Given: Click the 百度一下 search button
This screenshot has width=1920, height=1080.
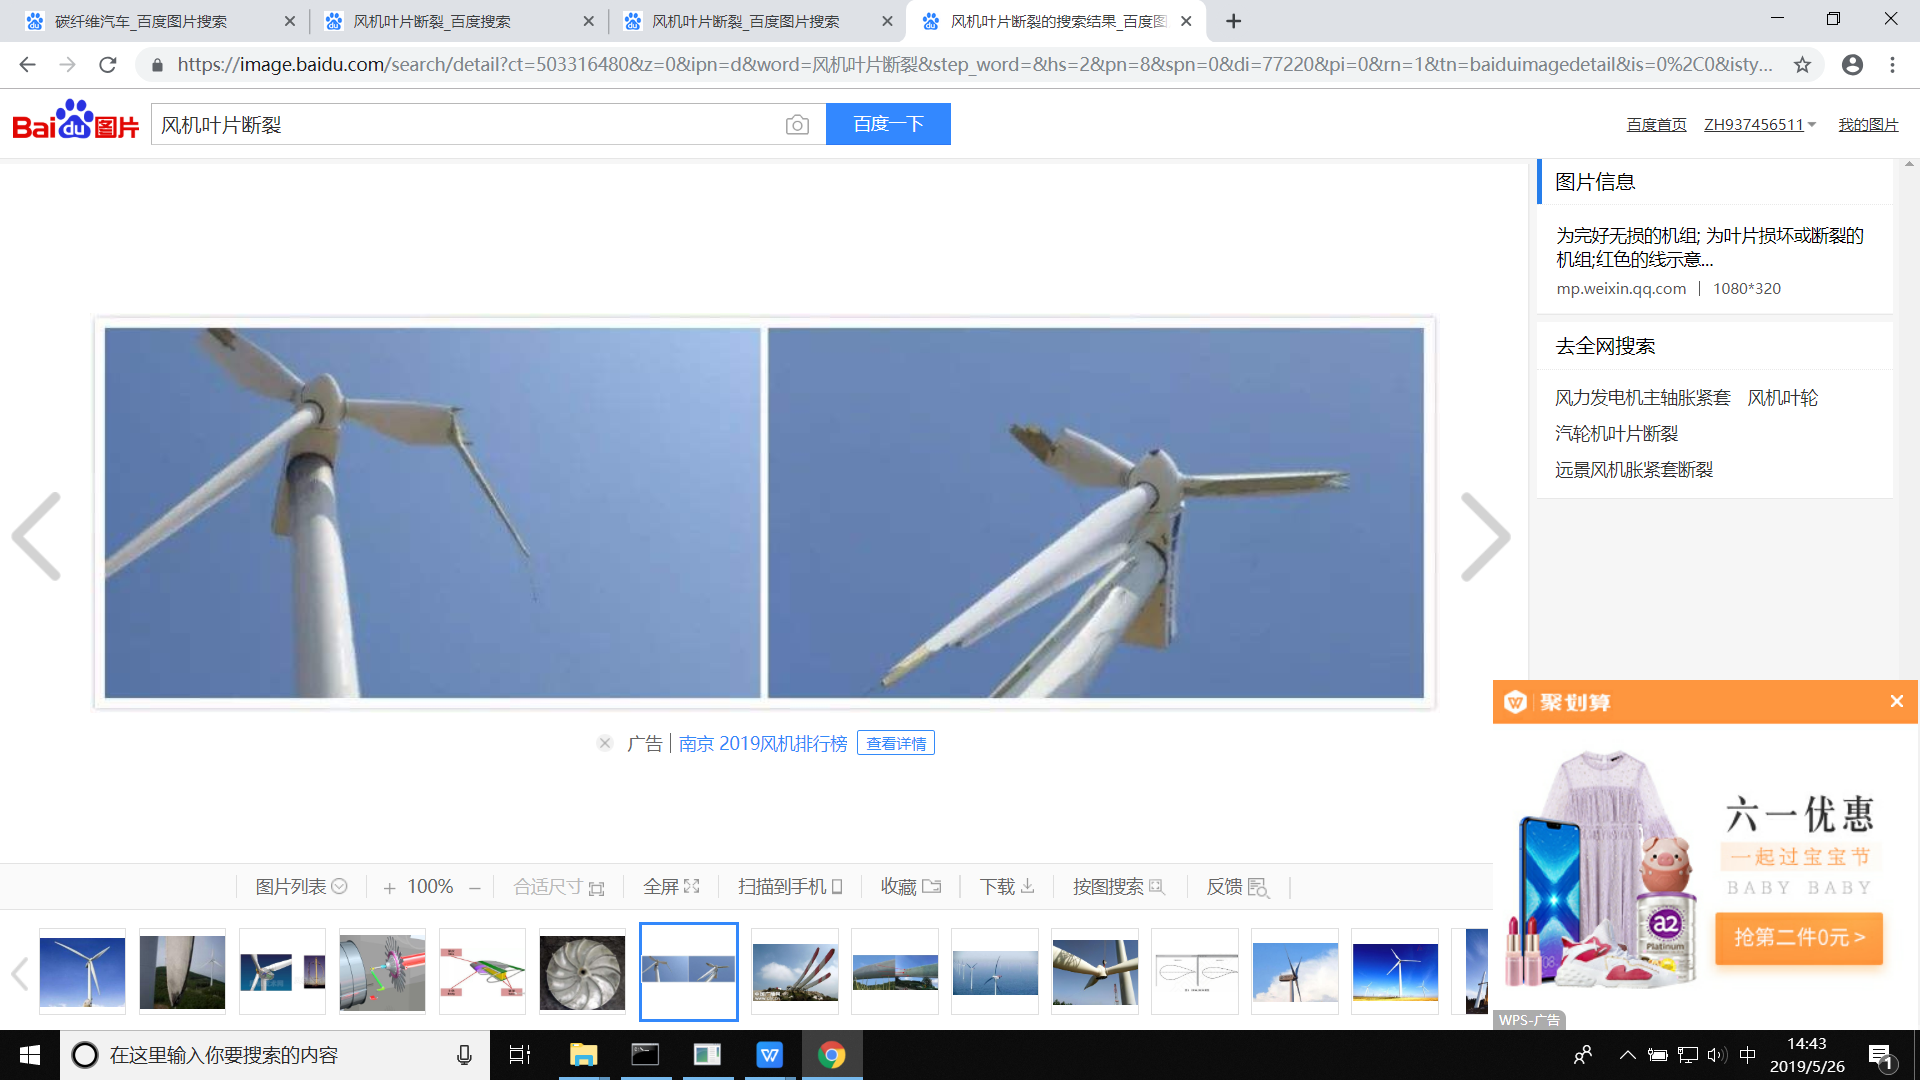Looking at the screenshot, I should (887, 124).
